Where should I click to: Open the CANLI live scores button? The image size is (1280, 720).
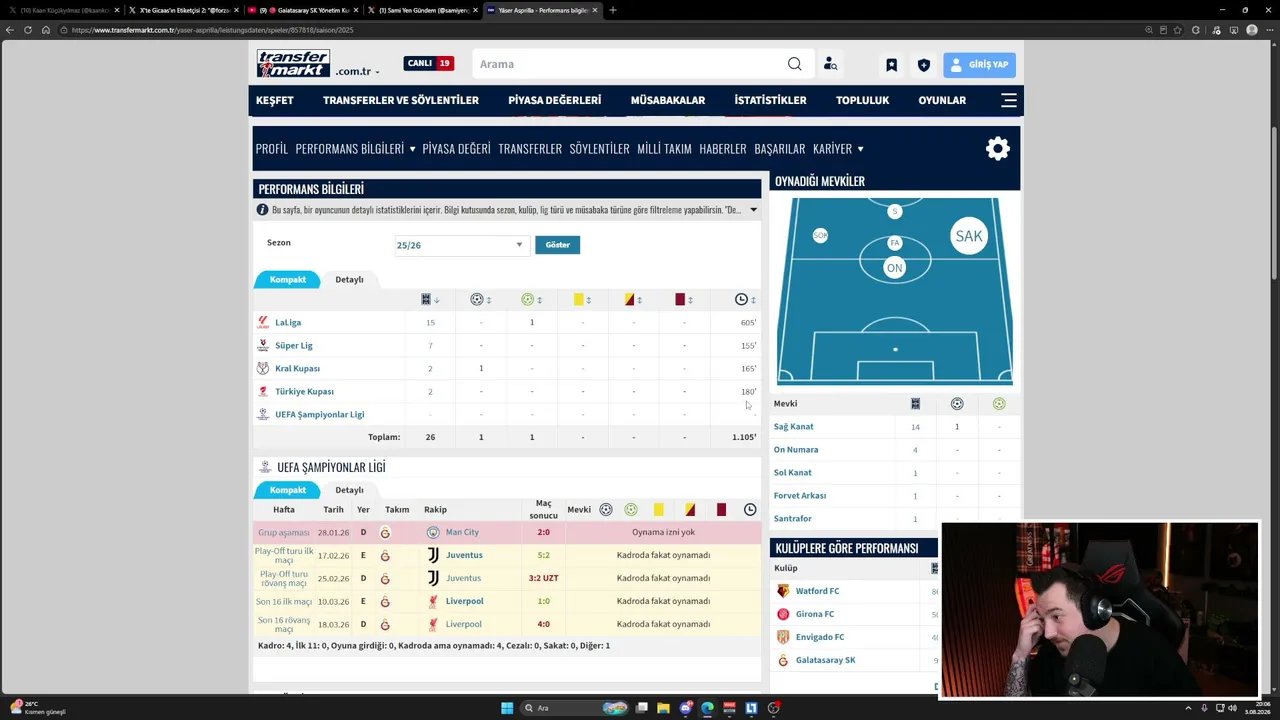point(429,63)
